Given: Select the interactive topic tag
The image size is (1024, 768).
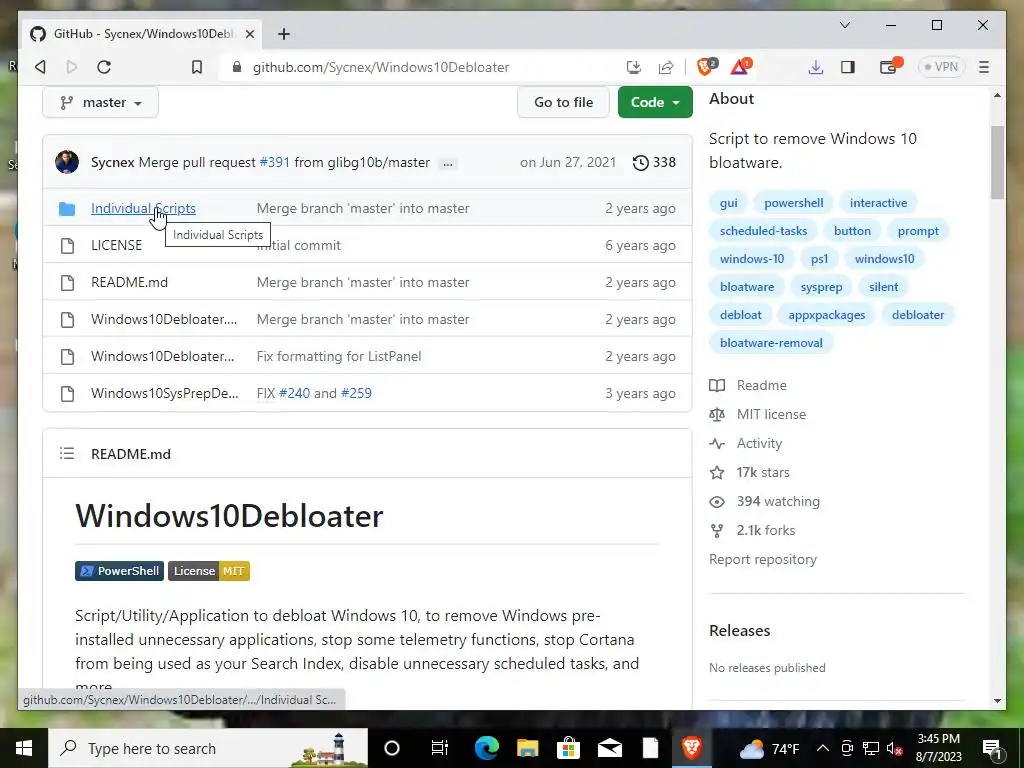Looking at the screenshot, I should coord(878,203).
